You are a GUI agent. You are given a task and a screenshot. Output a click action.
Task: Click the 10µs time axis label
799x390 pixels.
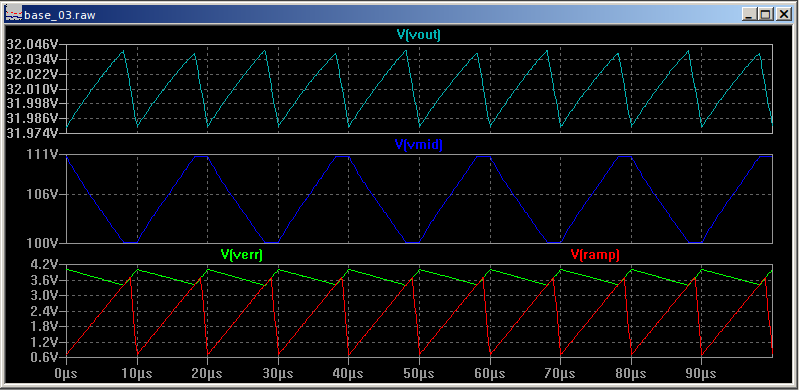[137, 374]
